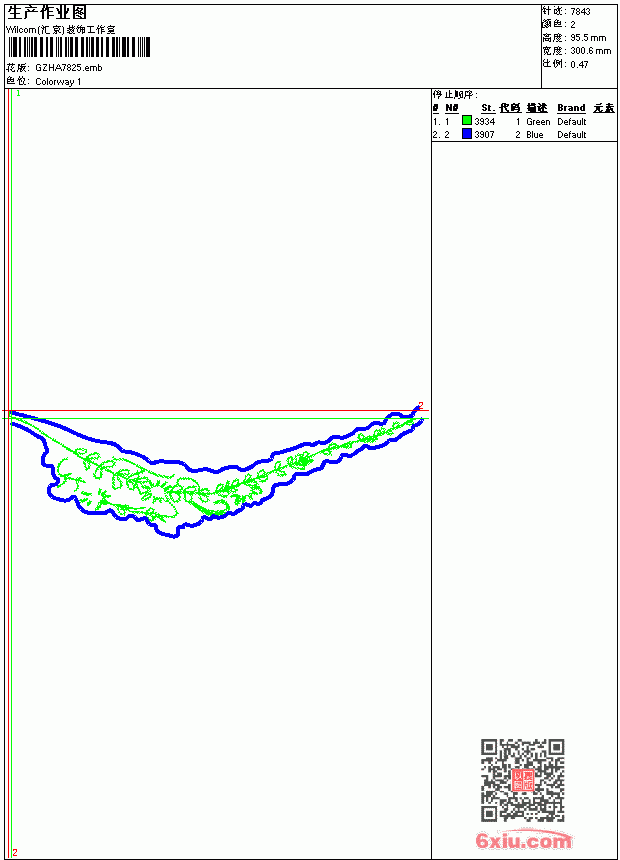Click the St. column header
Viewport: 620px width, 860px height.
click(x=488, y=108)
